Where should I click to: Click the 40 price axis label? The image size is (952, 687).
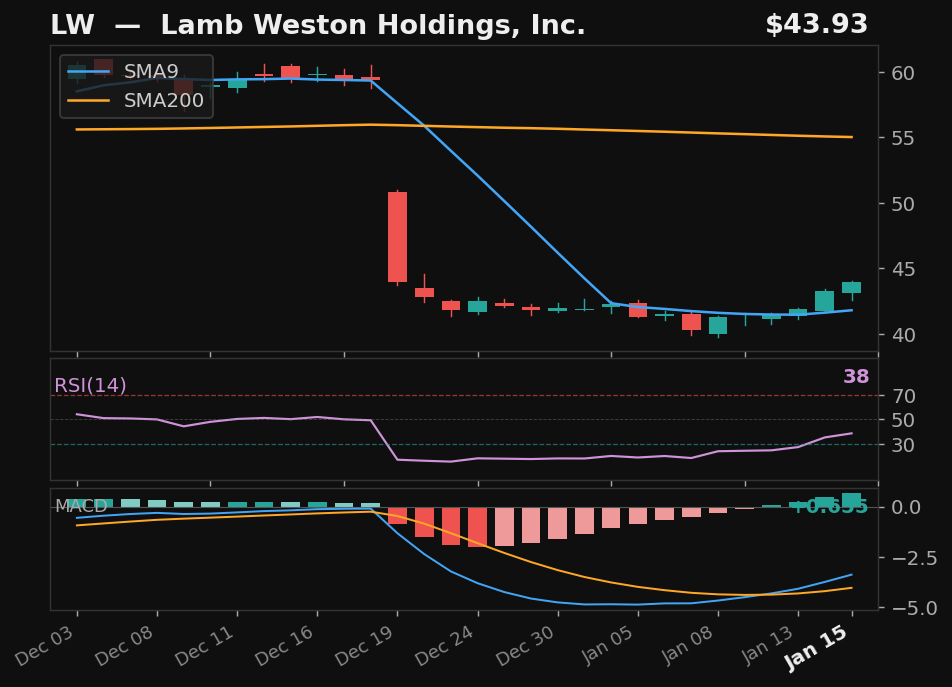pyautogui.click(x=903, y=334)
